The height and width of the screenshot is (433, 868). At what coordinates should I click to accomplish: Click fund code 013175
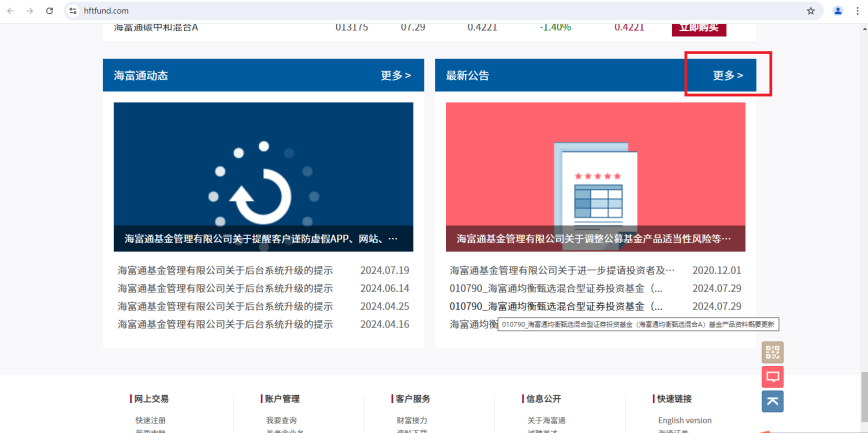click(x=352, y=27)
